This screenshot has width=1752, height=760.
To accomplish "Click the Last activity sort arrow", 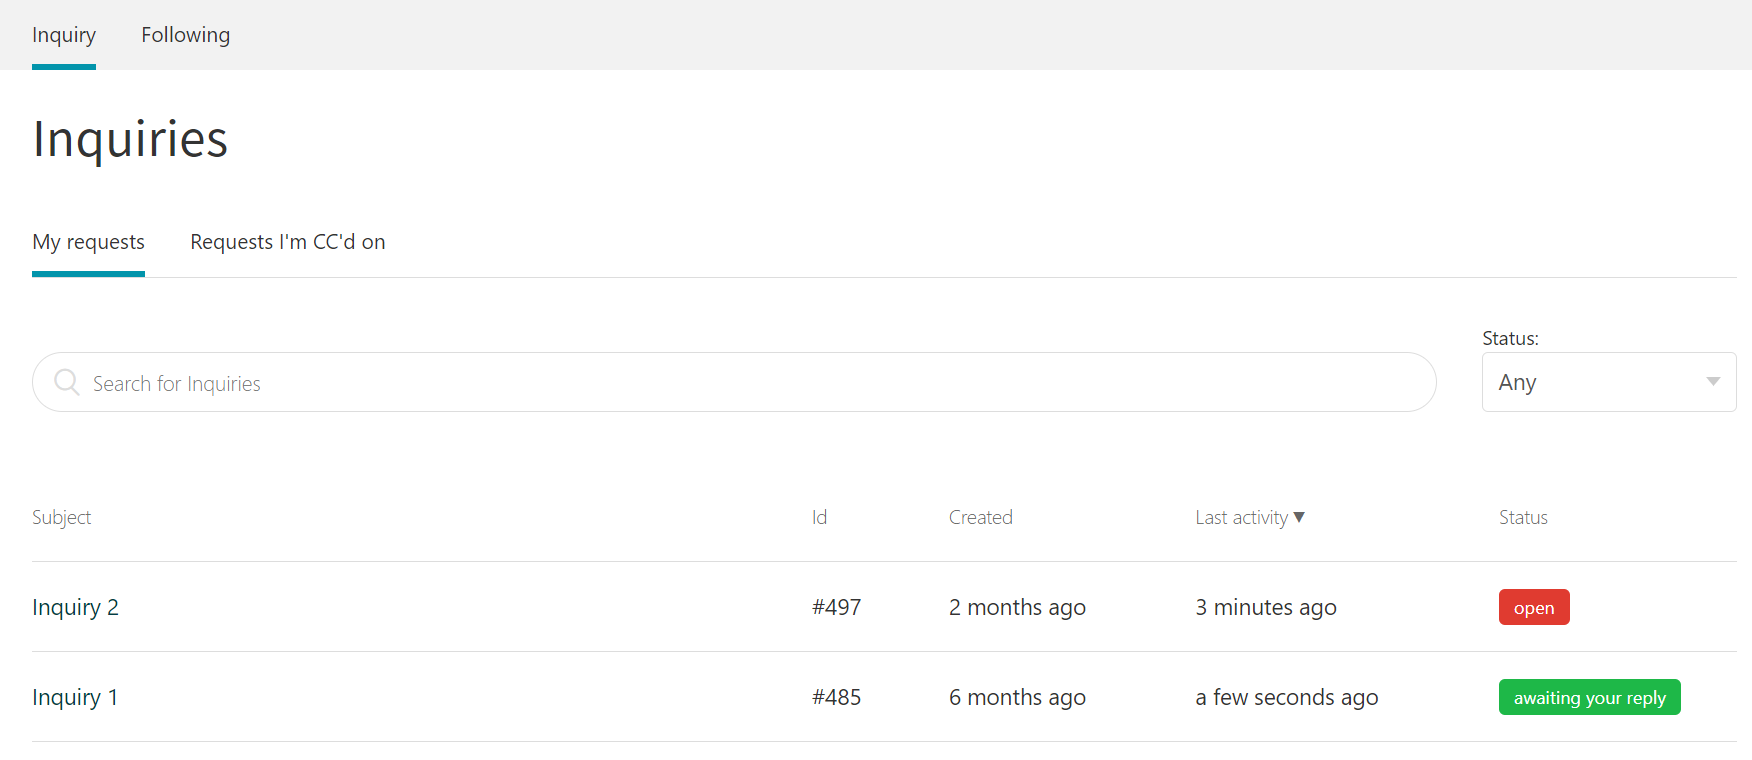I will pyautogui.click(x=1300, y=517).
